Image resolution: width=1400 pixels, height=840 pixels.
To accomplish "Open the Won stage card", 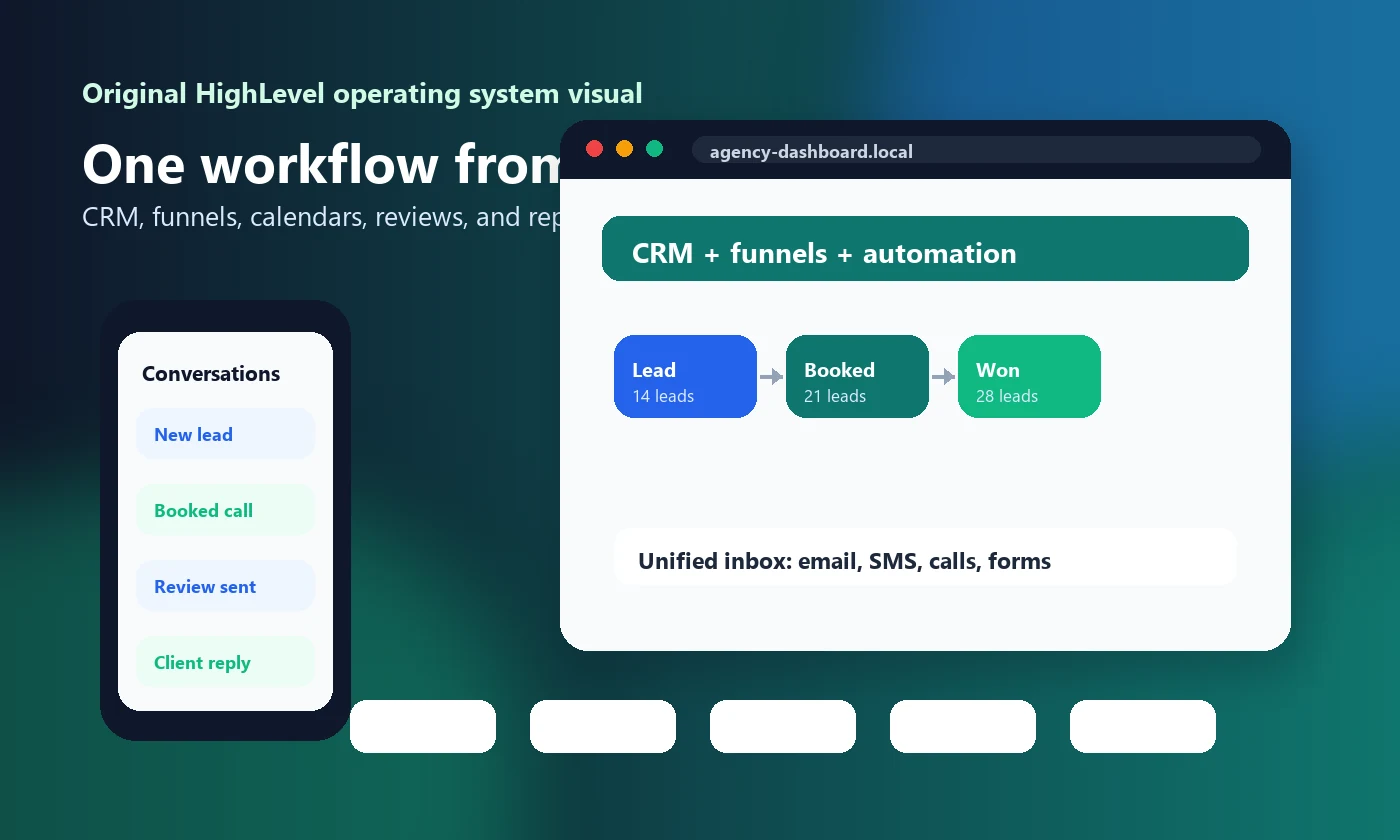I will click(x=1029, y=376).
